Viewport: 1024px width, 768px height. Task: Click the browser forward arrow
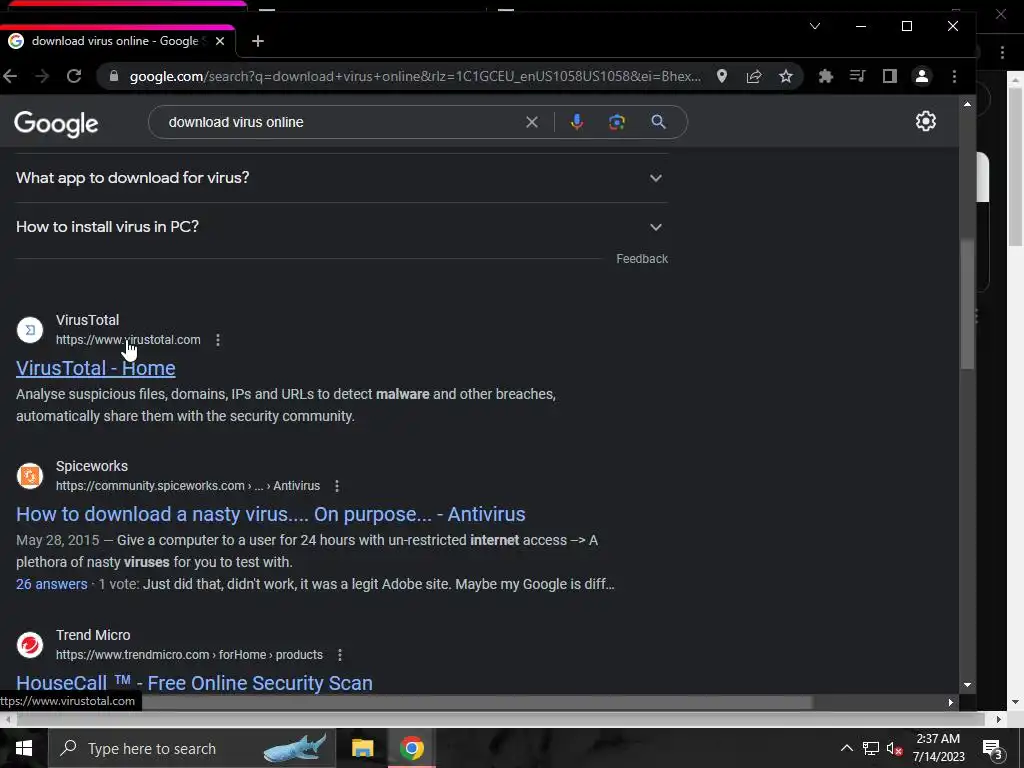pos(42,76)
